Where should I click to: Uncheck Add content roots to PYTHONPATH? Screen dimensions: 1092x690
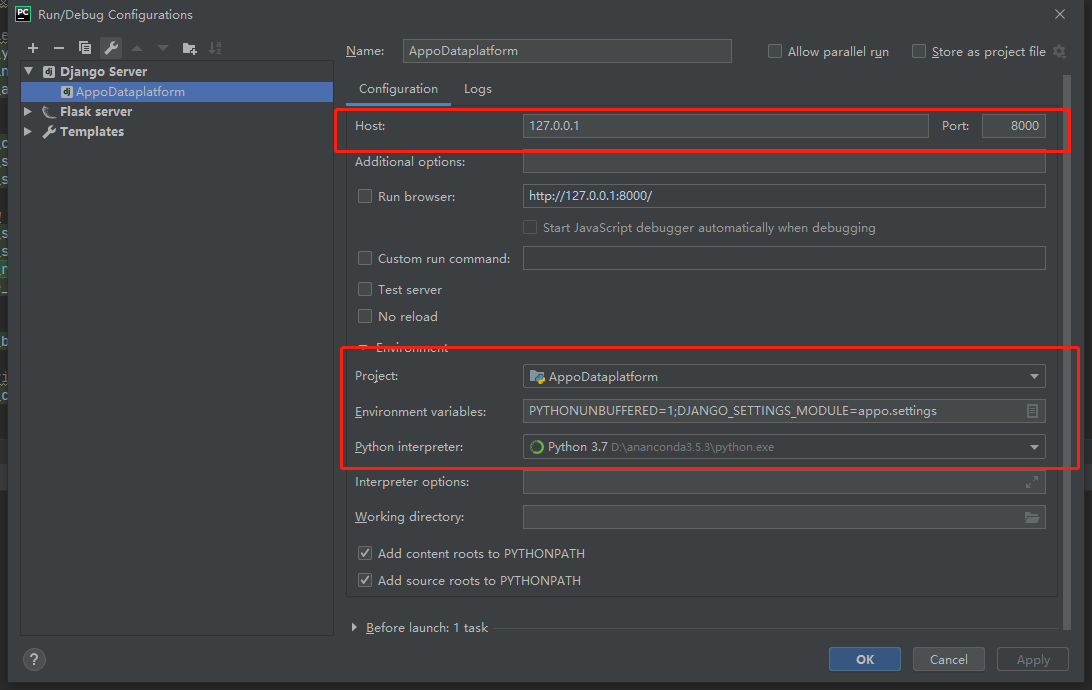[x=365, y=554]
